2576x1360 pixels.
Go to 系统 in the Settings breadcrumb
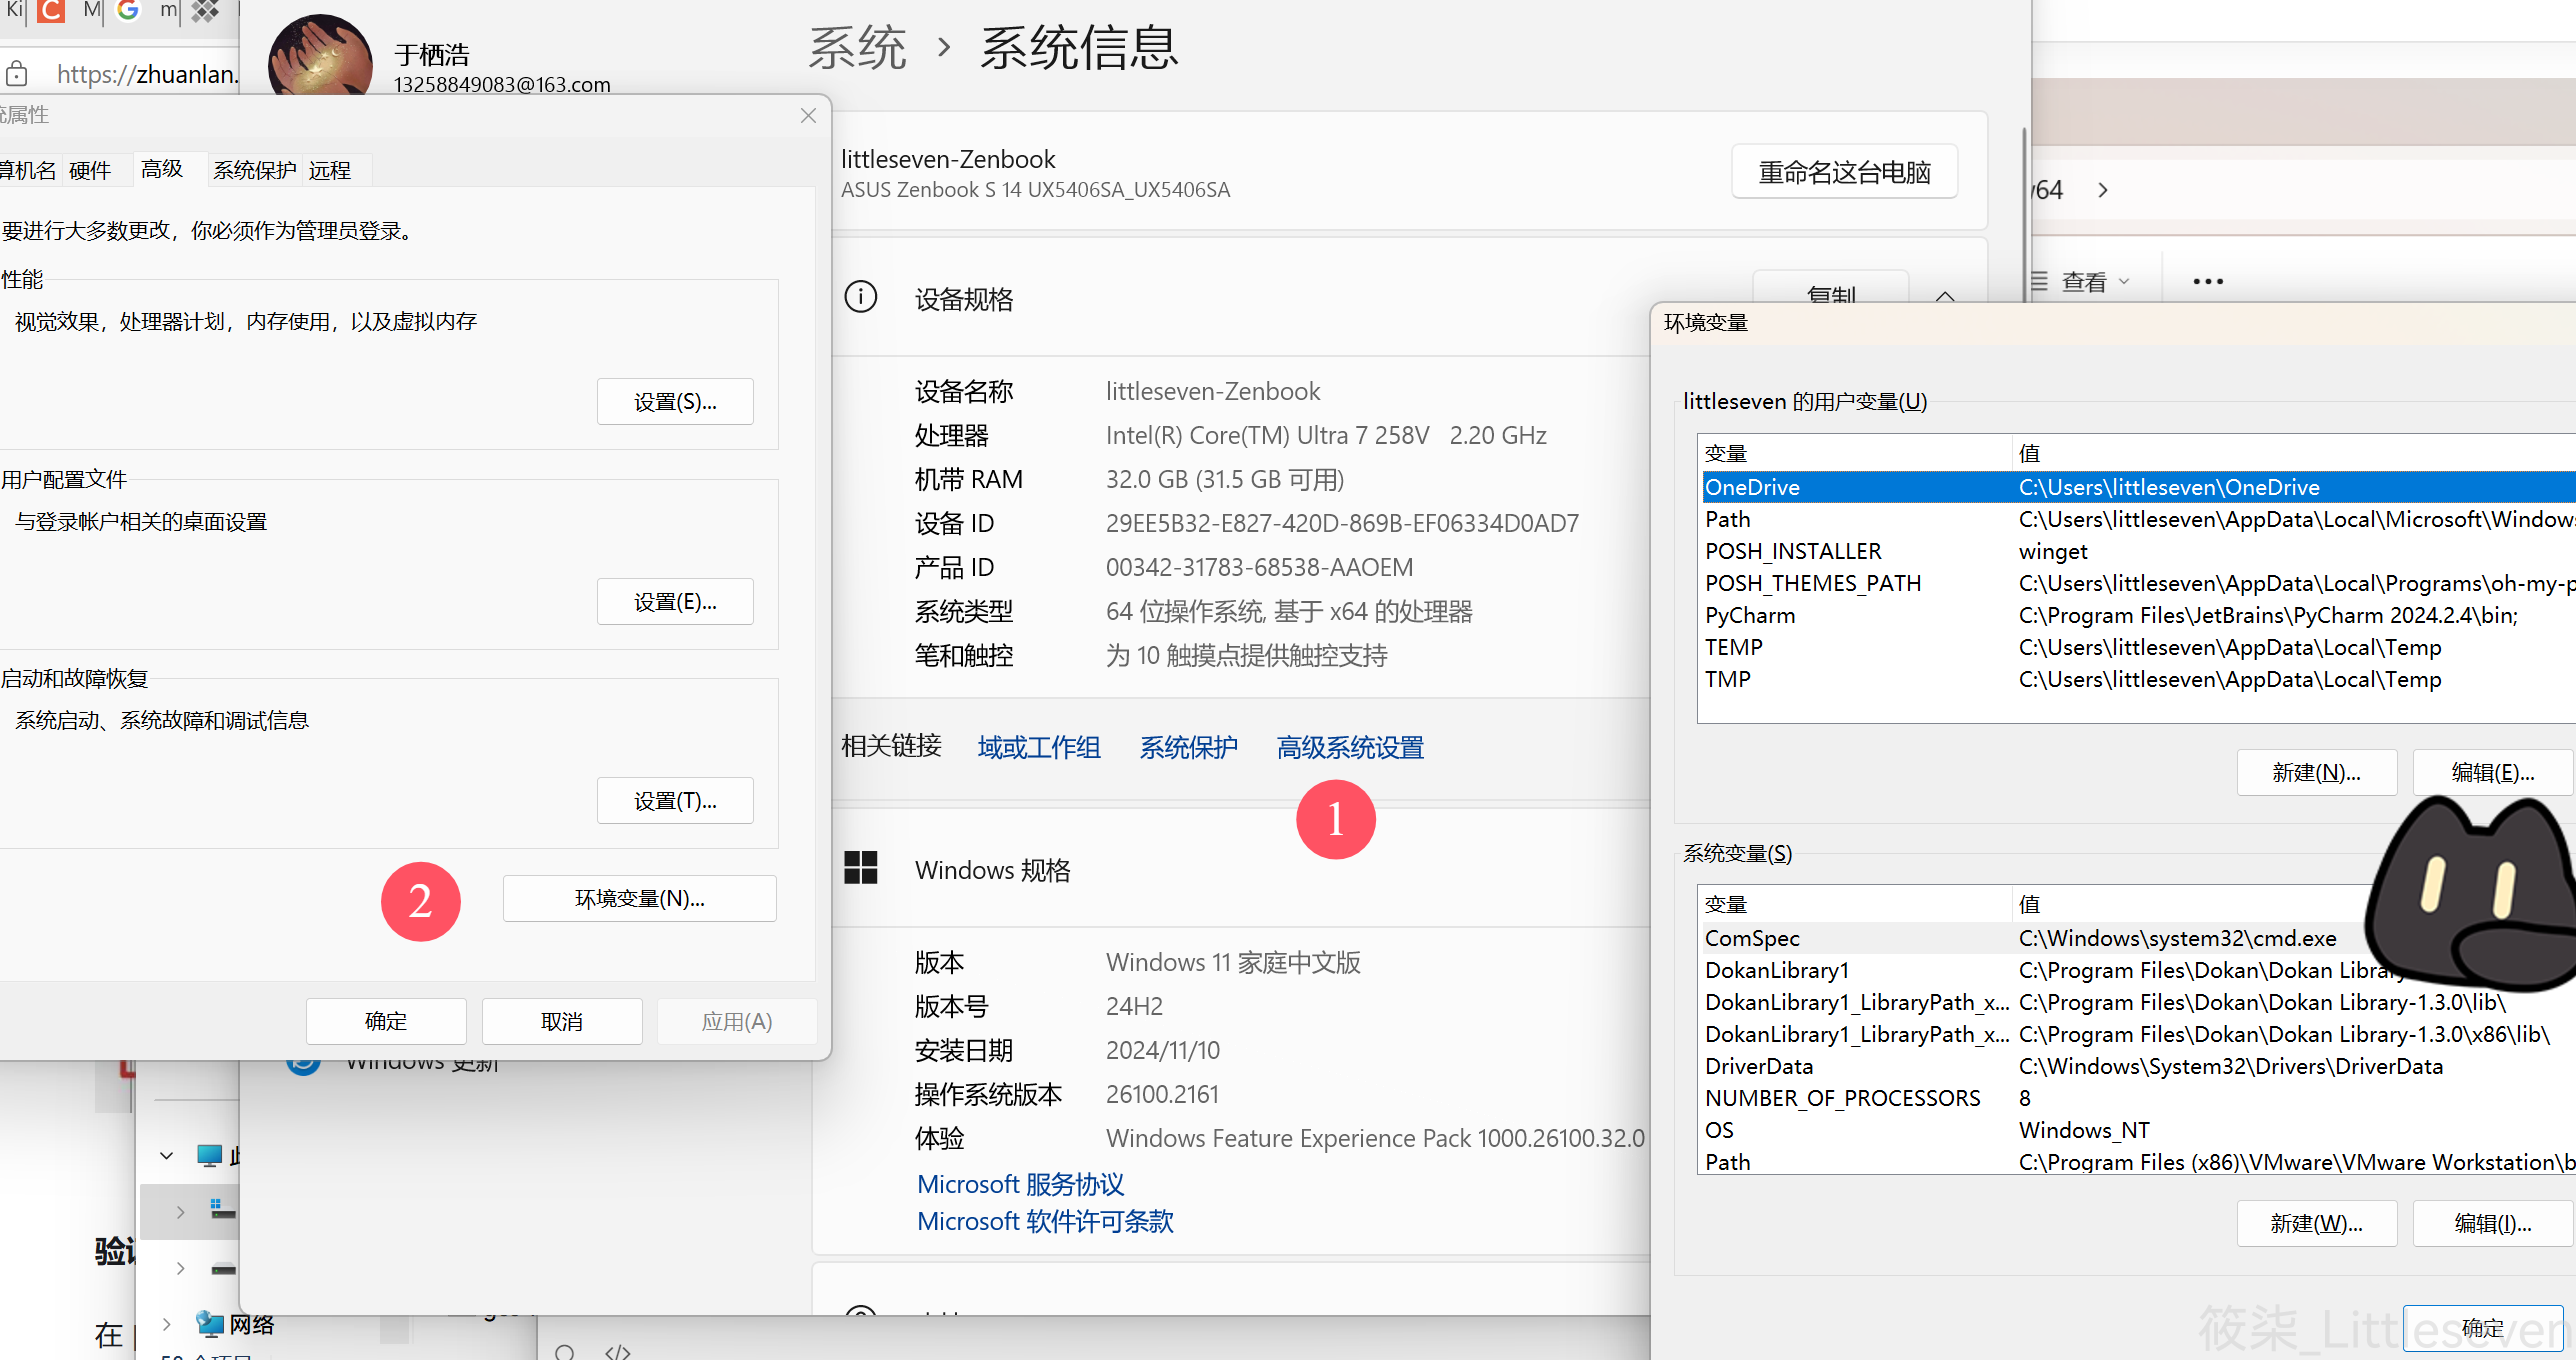pos(858,47)
